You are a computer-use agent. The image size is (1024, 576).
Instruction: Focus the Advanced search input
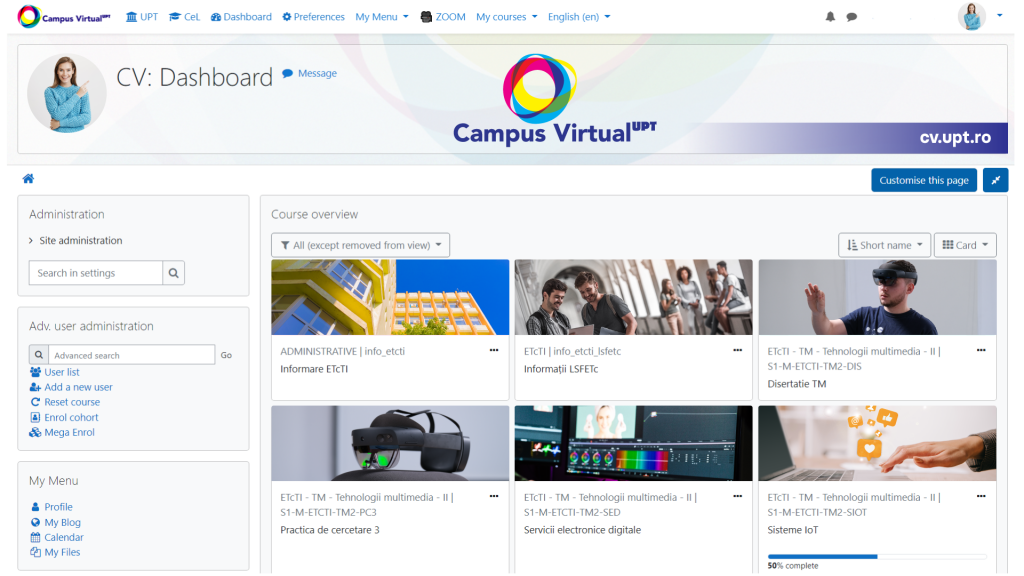[132, 355]
